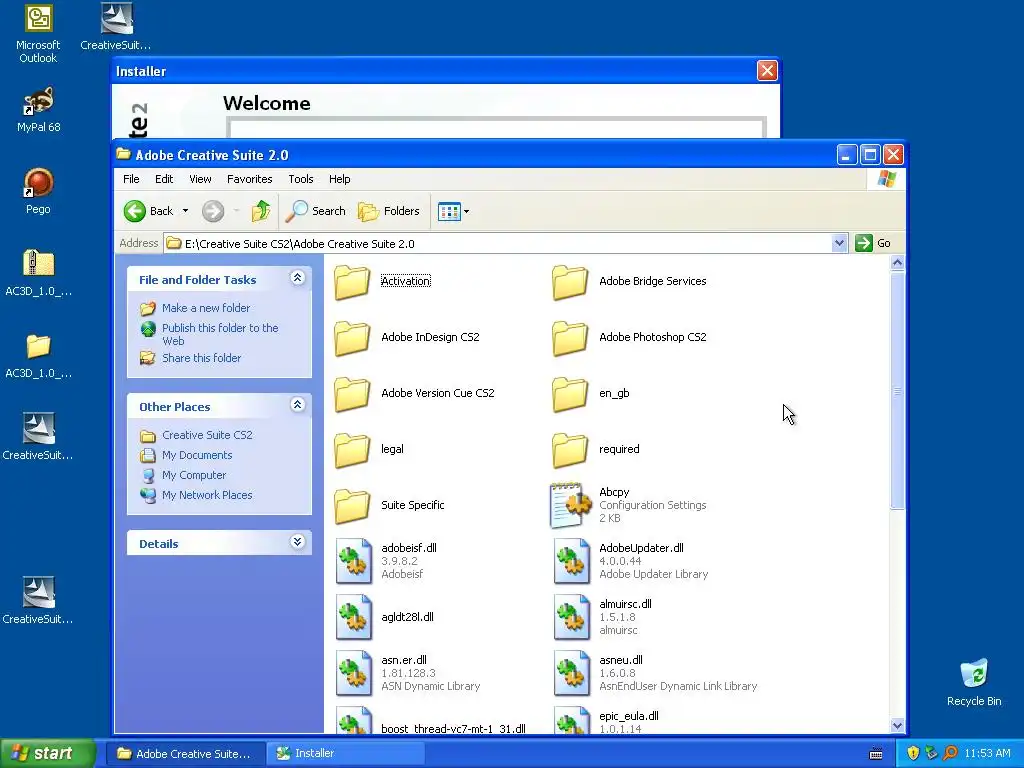Viewport: 1024px width, 768px height.
Task: Select the required folder
Action: [596, 450]
